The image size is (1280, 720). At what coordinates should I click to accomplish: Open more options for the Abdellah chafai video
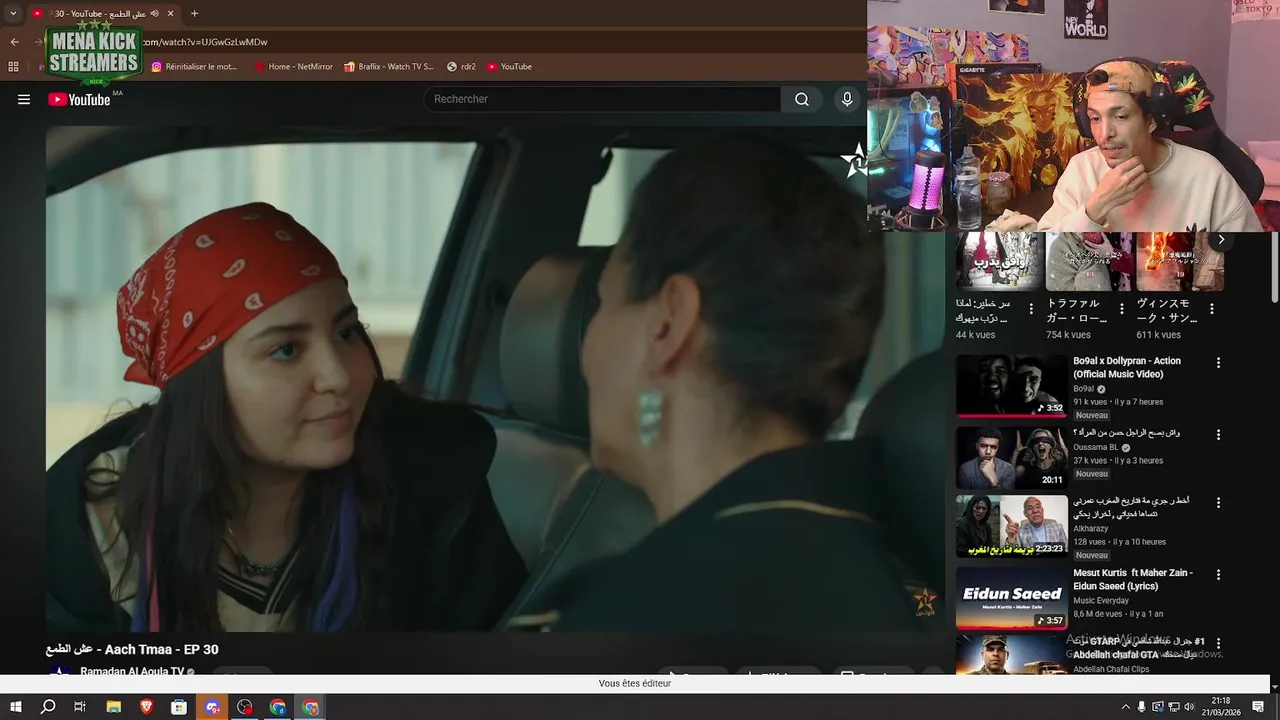pos(1218,643)
